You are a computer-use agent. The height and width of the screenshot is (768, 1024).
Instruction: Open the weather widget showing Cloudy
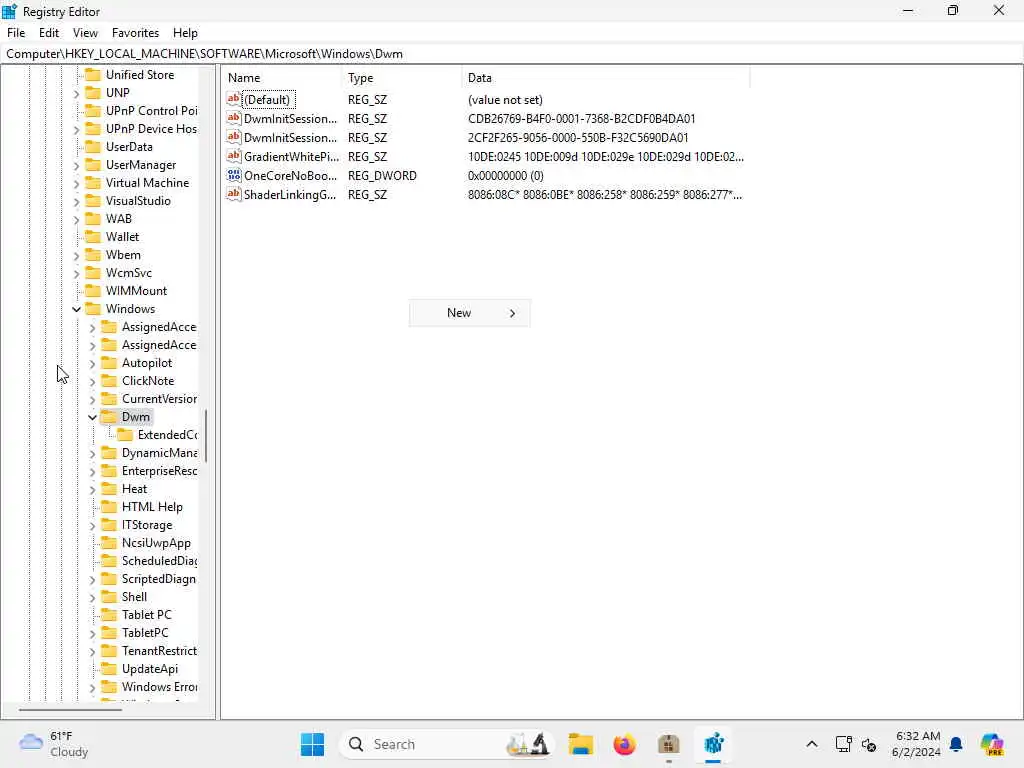click(54, 744)
